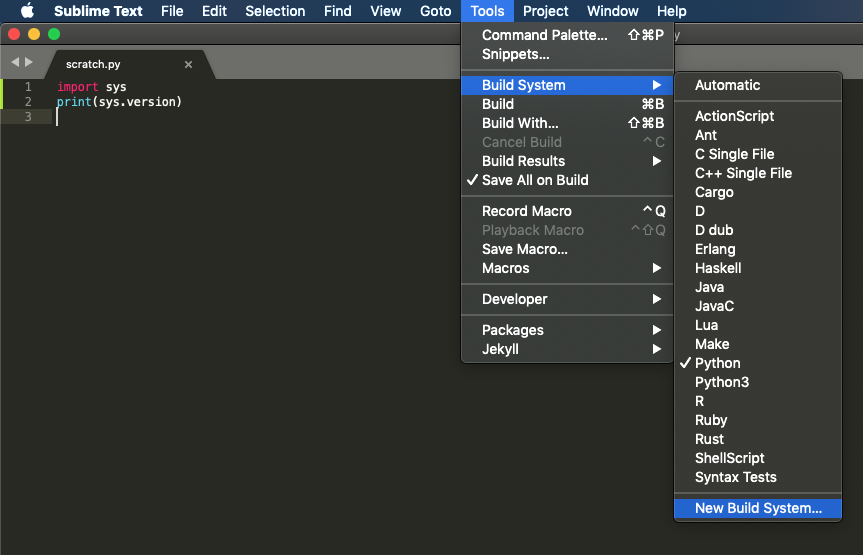The image size is (863, 555).
Task: Select Erlang build system
Action: coord(758,249)
